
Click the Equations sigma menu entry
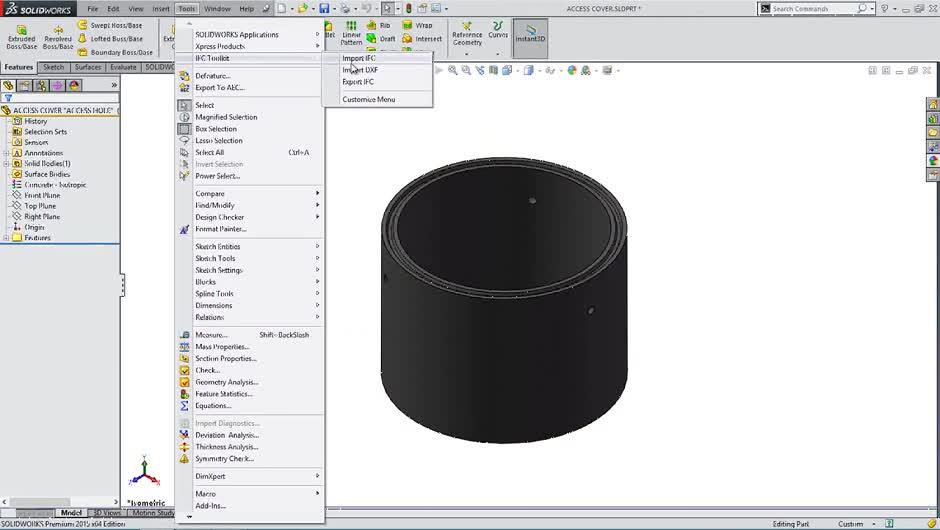coord(213,406)
